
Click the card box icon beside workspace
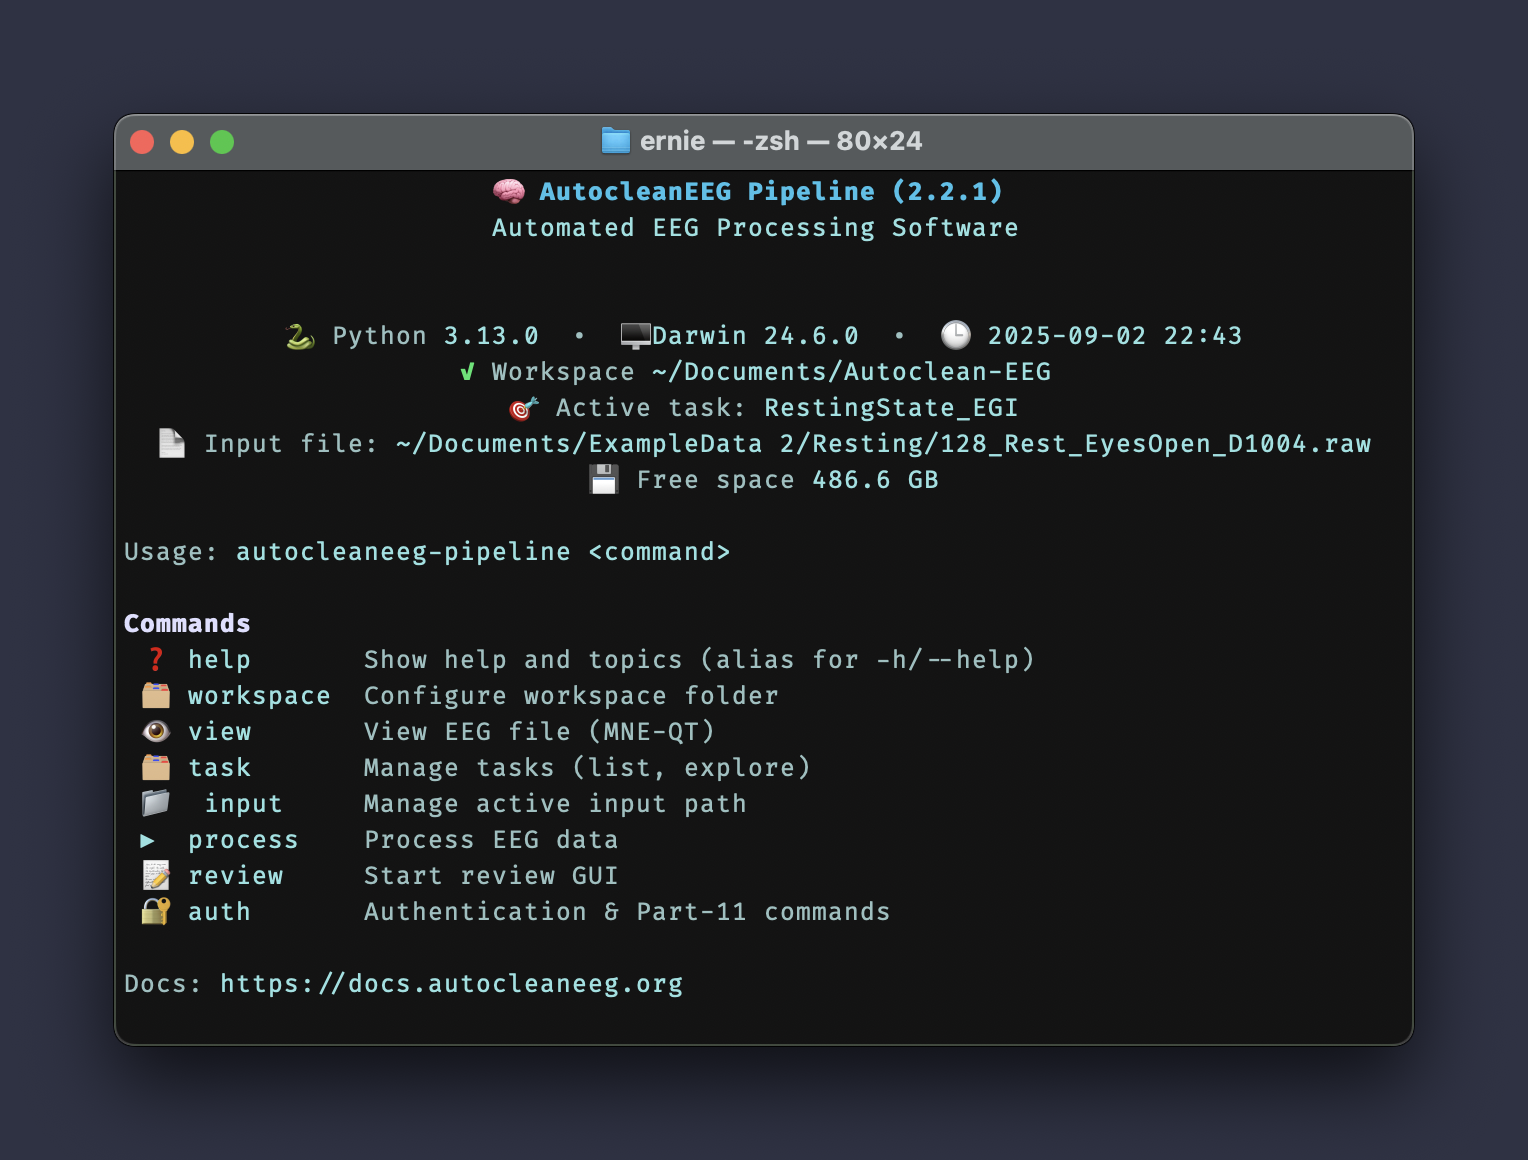click(156, 695)
